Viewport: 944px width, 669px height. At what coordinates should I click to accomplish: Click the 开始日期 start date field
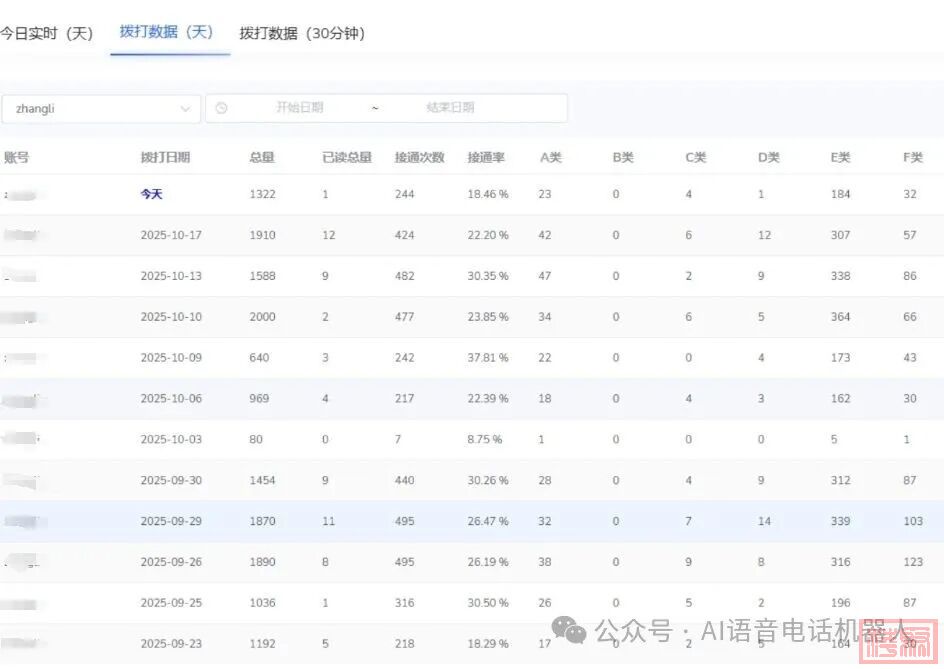coord(299,108)
